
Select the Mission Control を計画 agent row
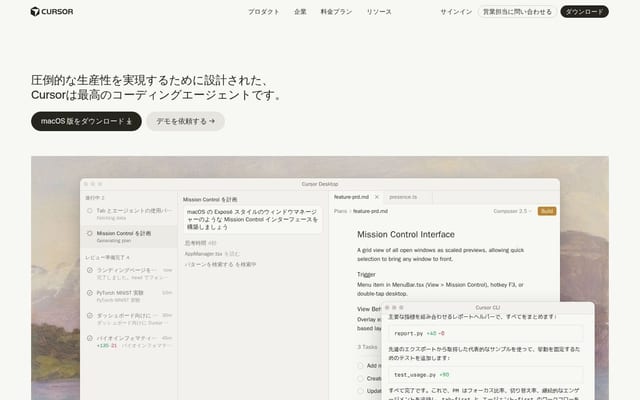[x=129, y=237]
